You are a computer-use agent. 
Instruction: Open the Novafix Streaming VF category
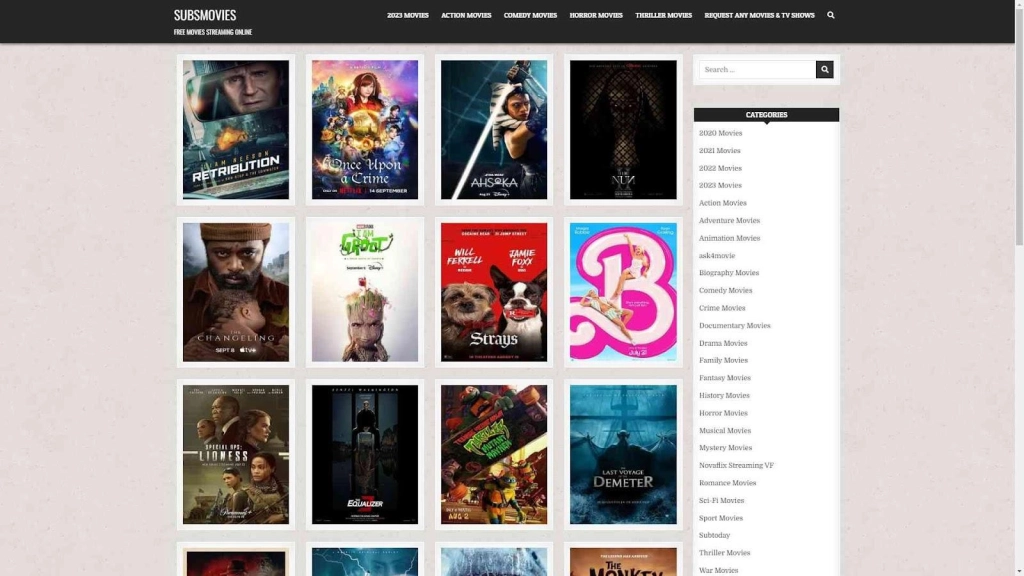pyautogui.click(x=737, y=465)
